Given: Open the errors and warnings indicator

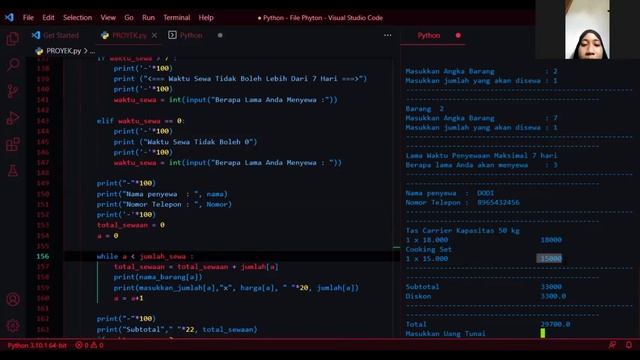Looking at the screenshot, I should pos(89,345).
